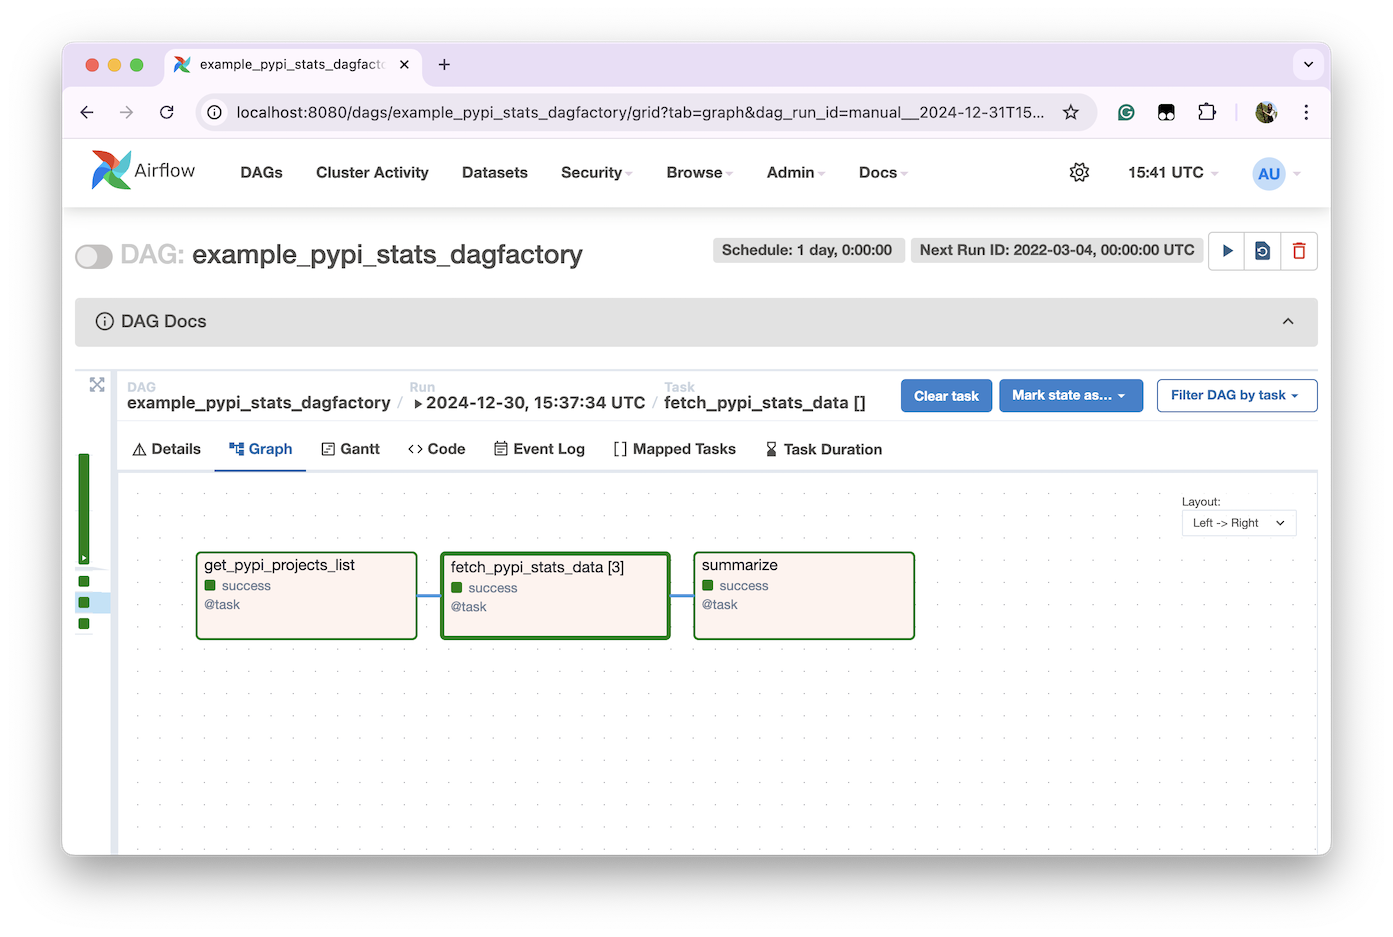Click the Clear task button

[x=946, y=396]
